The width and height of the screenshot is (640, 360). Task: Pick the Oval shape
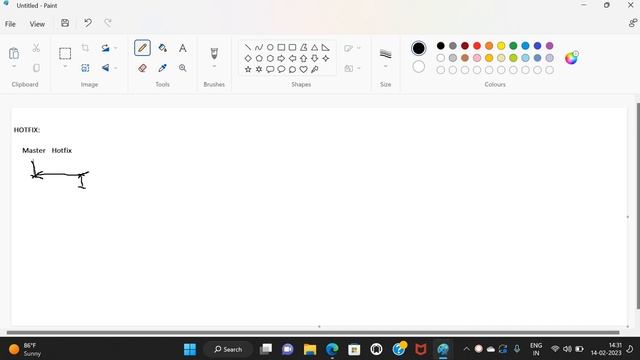pyautogui.click(x=270, y=48)
